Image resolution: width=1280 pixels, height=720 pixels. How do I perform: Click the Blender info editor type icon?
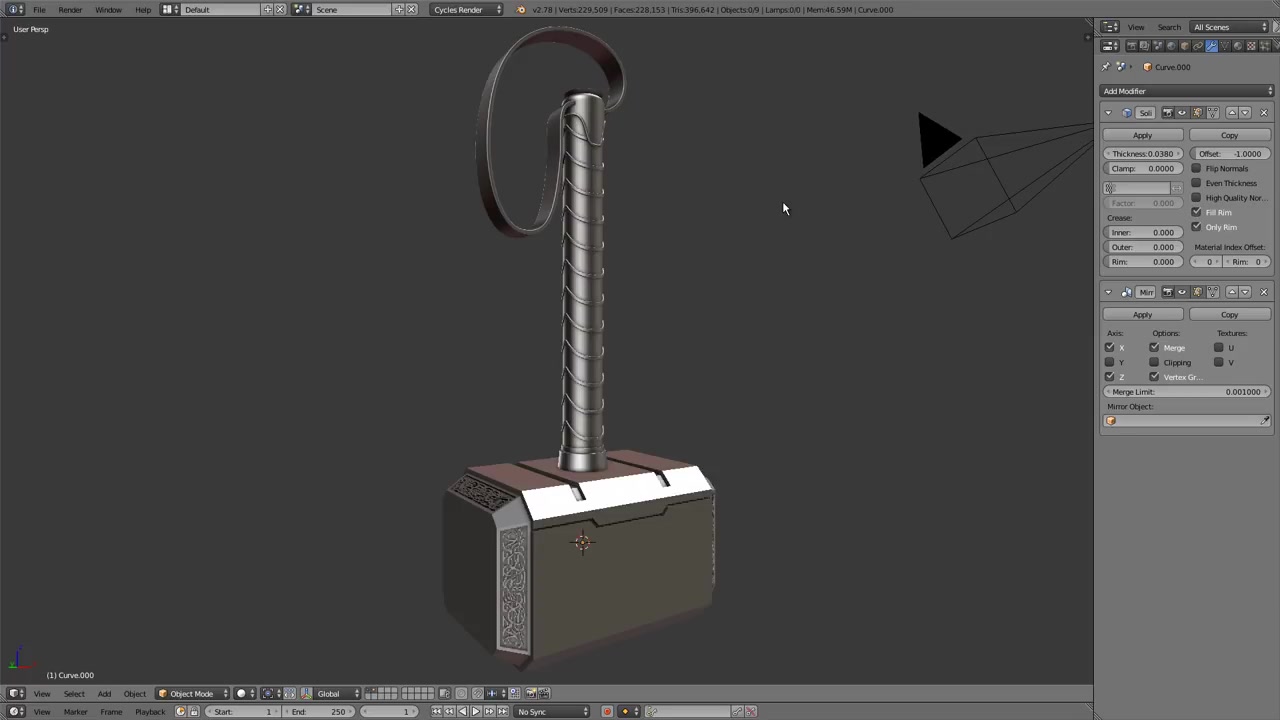(x=15, y=10)
